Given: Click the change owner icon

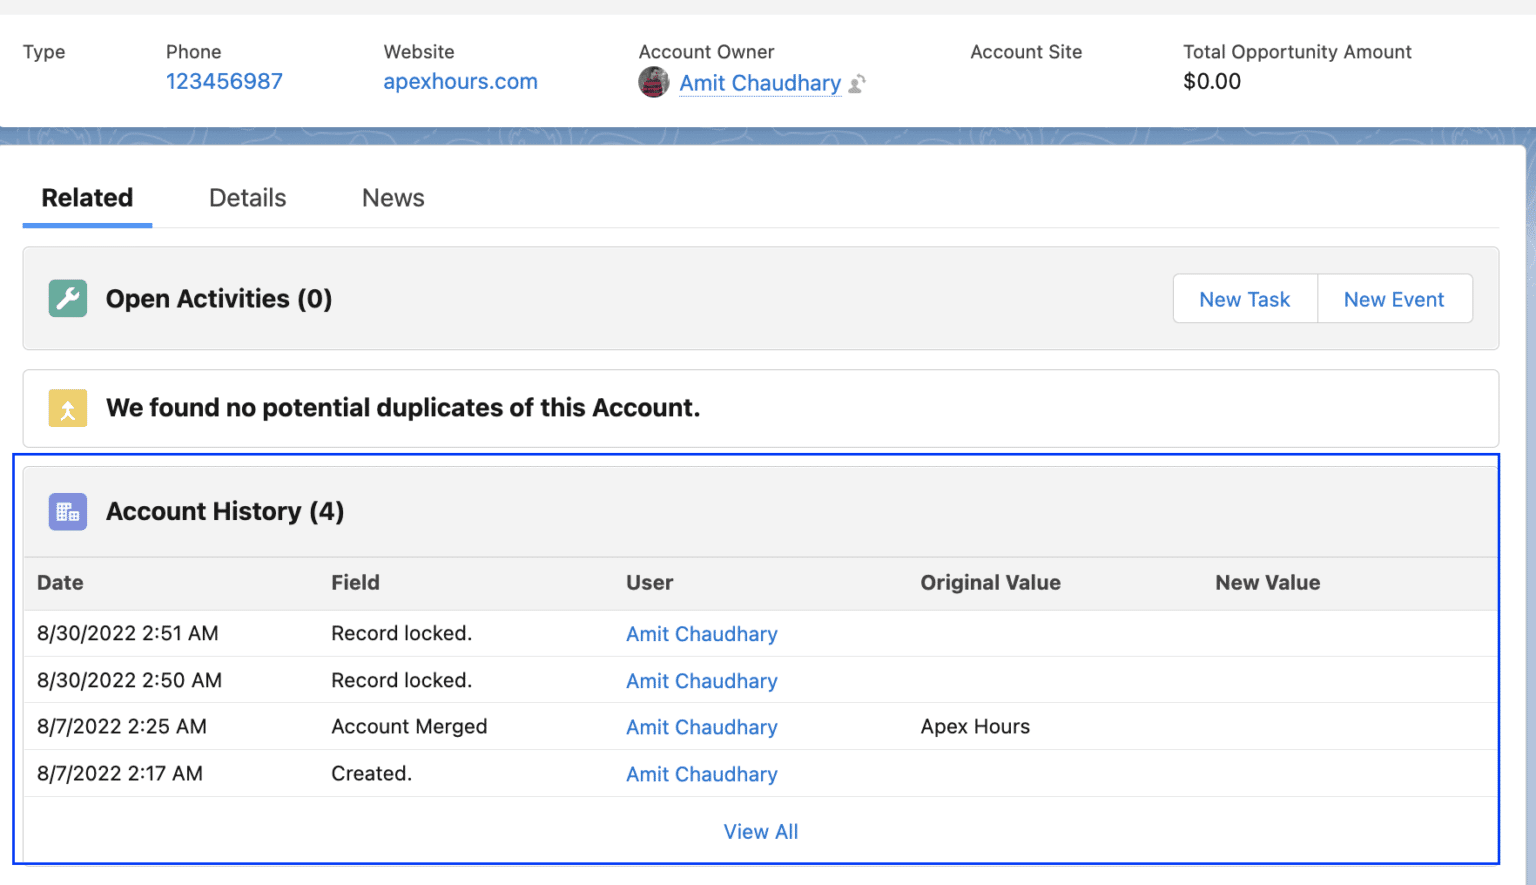Looking at the screenshot, I should tap(857, 84).
